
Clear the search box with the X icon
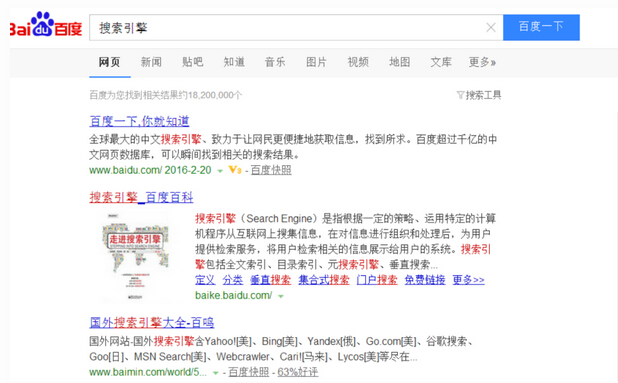(x=491, y=27)
